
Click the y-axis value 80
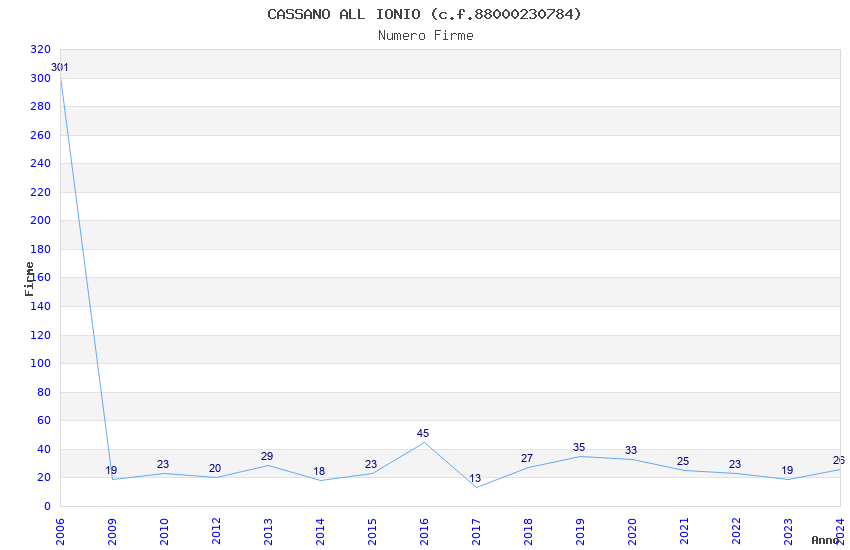pos(44,392)
